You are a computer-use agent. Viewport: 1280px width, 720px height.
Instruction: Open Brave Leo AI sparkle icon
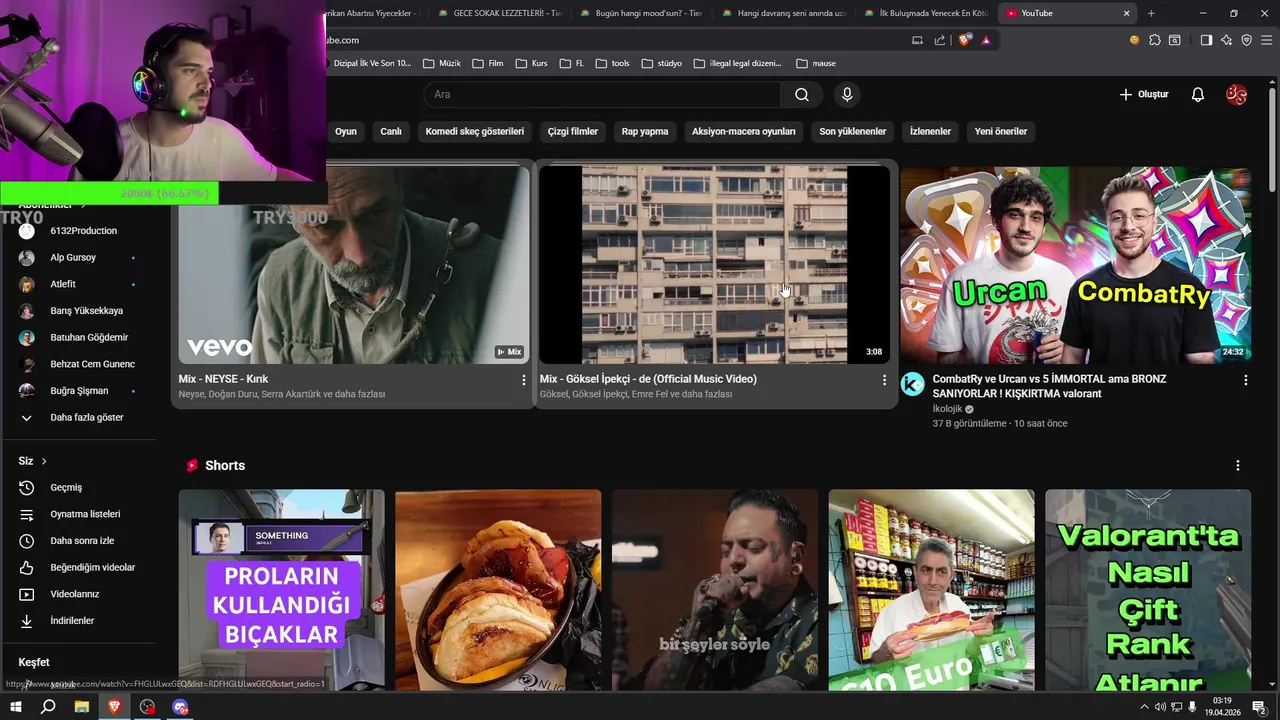tap(1226, 40)
